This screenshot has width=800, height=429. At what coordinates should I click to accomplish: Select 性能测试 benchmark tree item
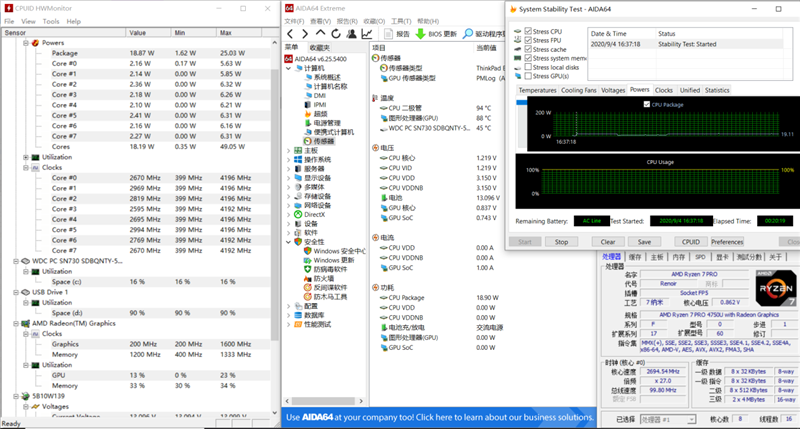point(318,324)
